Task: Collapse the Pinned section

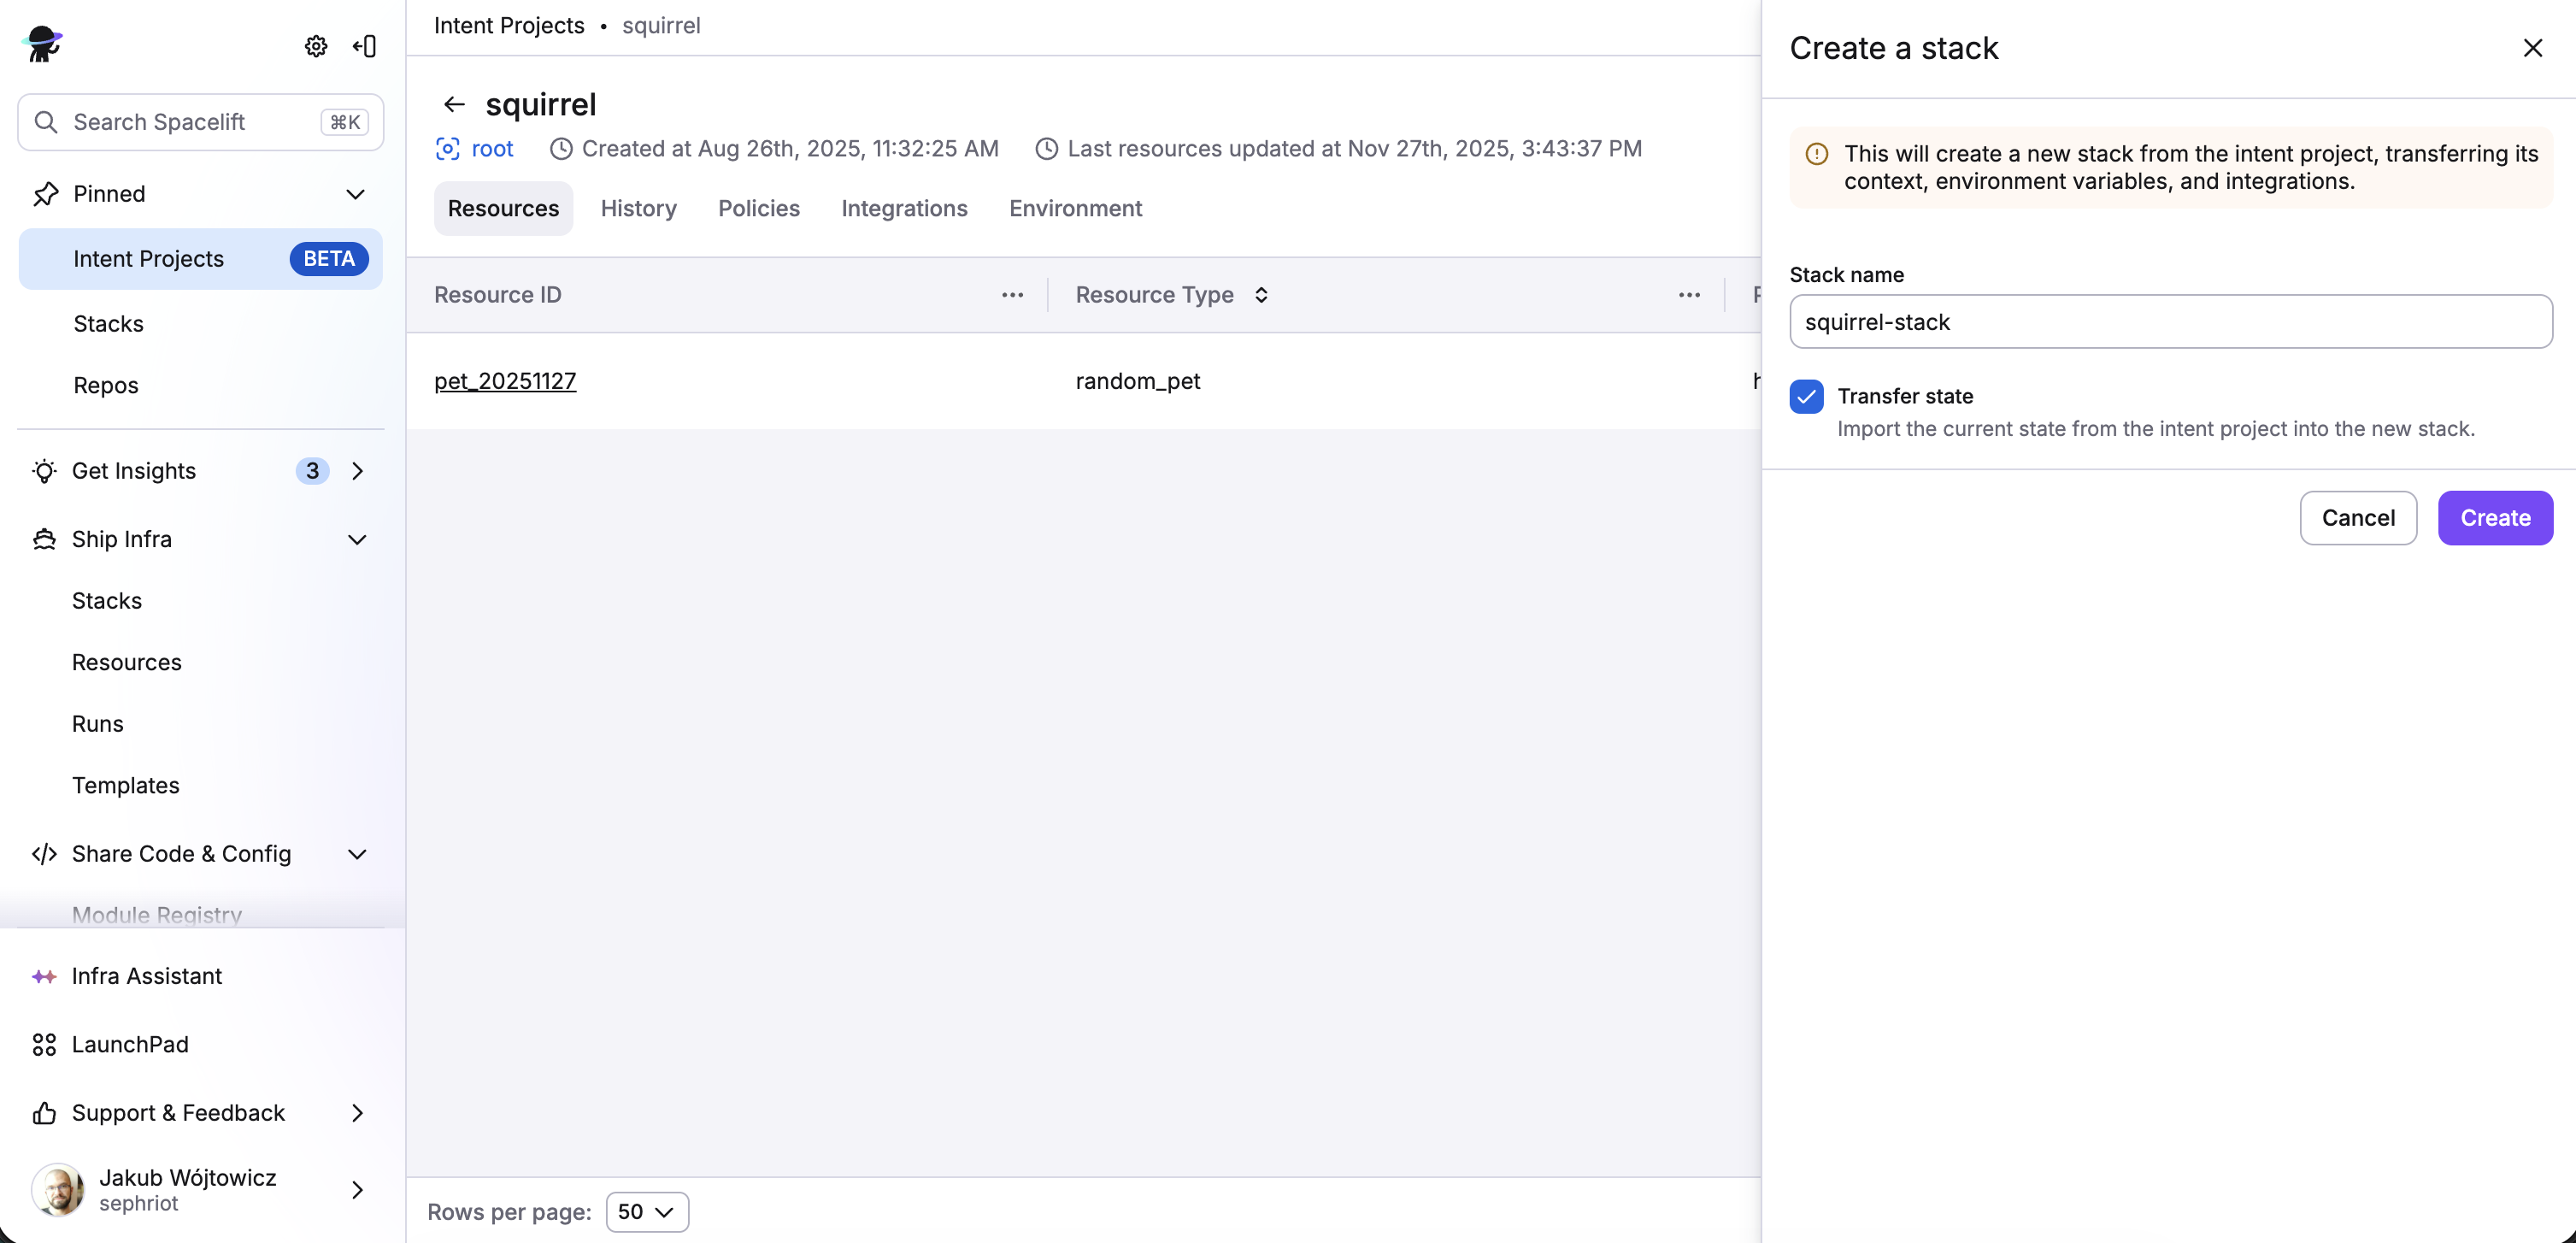Action: (355, 194)
